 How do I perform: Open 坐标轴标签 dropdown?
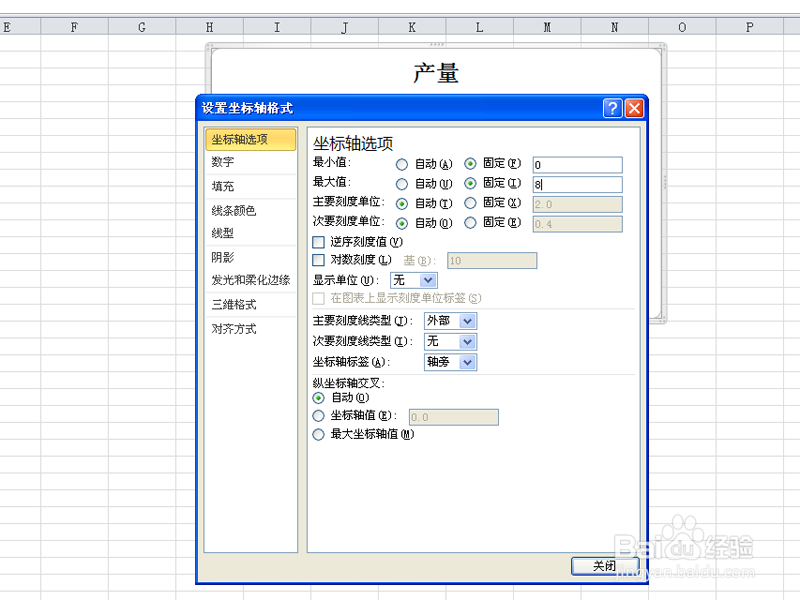[x=451, y=362]
